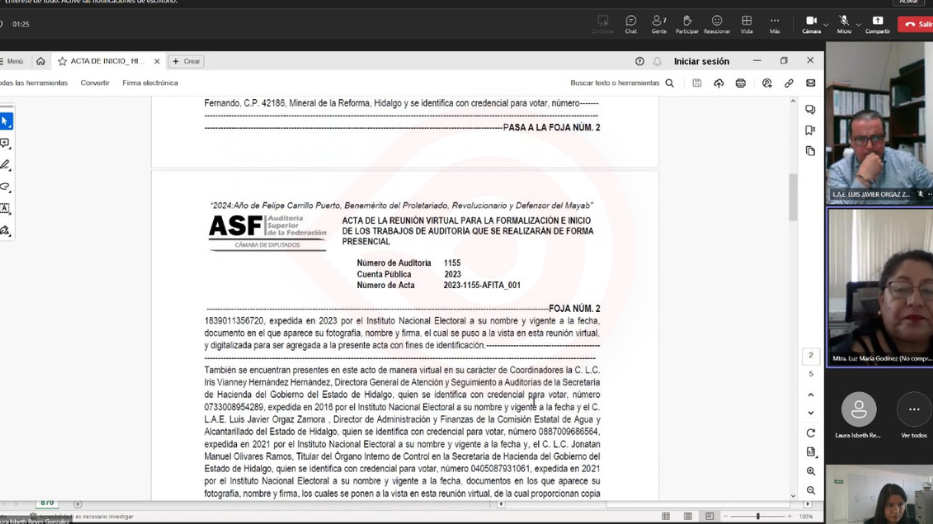
Task: Click the magnifier zoom-in icon in right sidebar
Action: click(811, 471)
